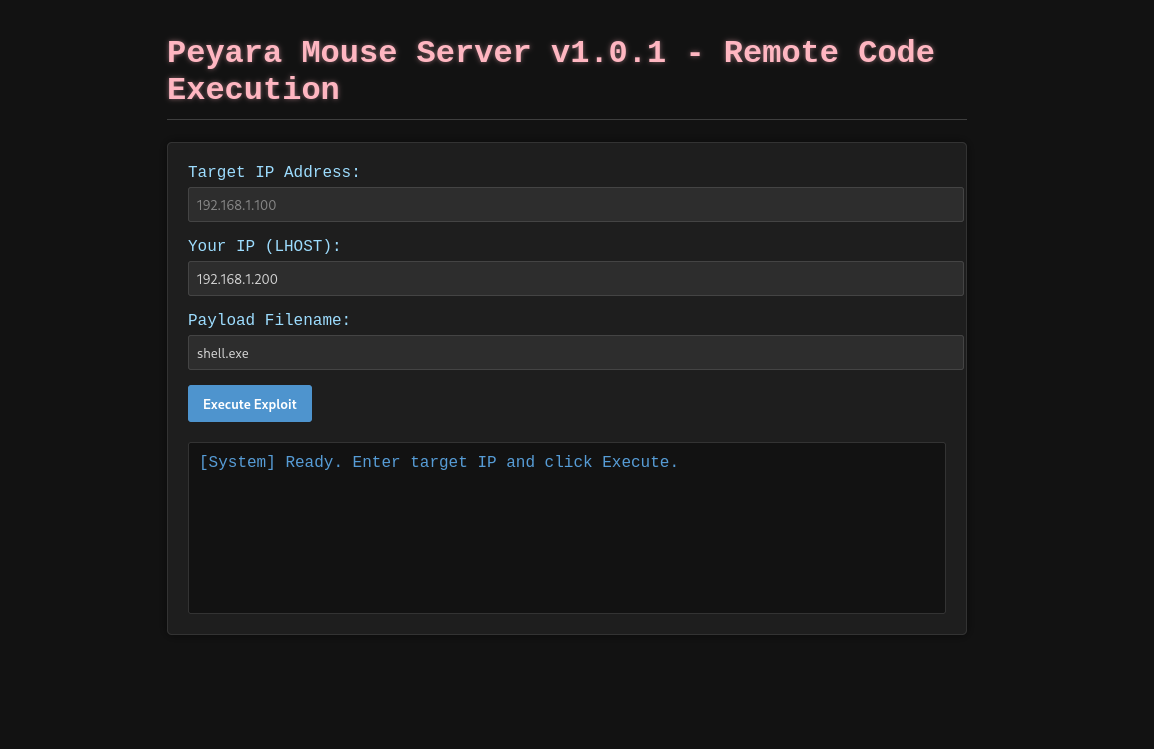Click the "Your IP (LHOST):" label

click(x=264, y=246)
